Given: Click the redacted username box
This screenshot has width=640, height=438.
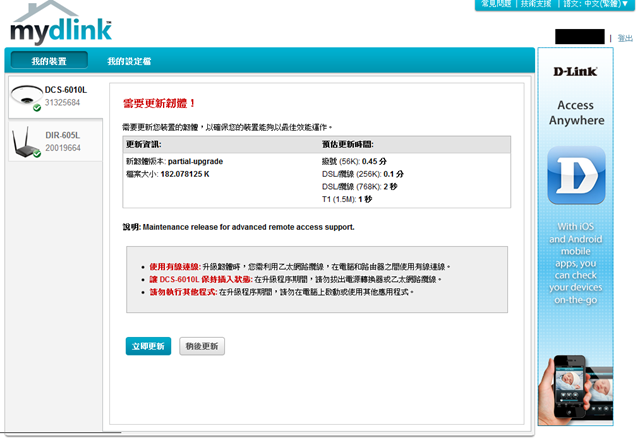Looking at the screenshot, I should [x=580, y=37].
